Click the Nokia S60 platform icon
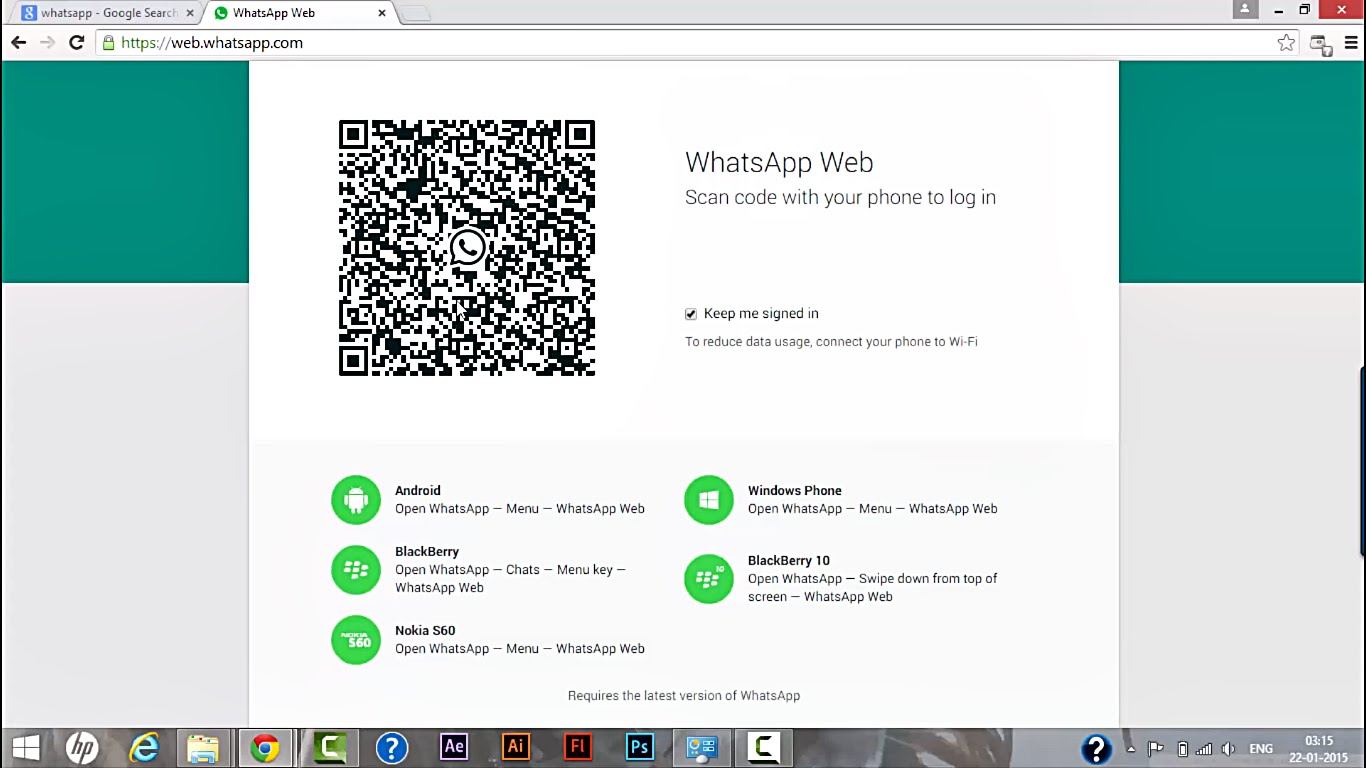This screenshot has height=768, width=1366. tap(356, 640)
